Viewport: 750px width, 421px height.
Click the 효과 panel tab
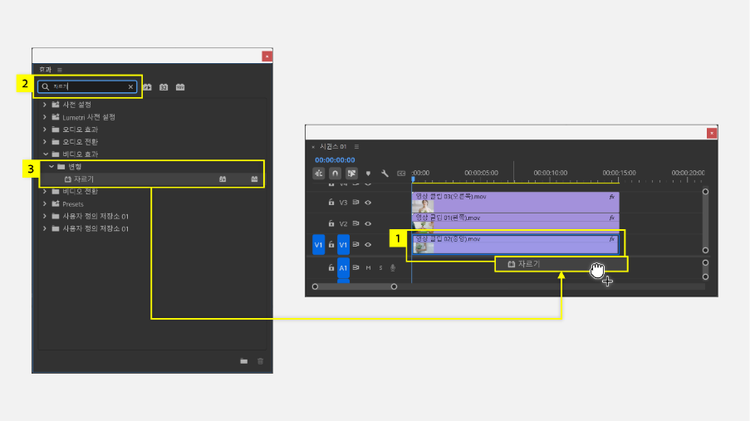[x=45, y=70]
